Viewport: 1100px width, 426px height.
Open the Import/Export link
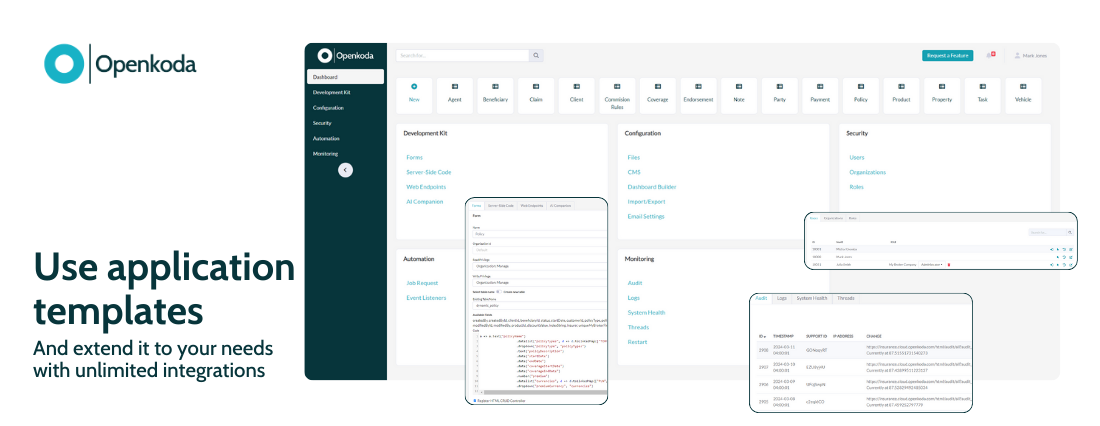click(x=646, y=202)
